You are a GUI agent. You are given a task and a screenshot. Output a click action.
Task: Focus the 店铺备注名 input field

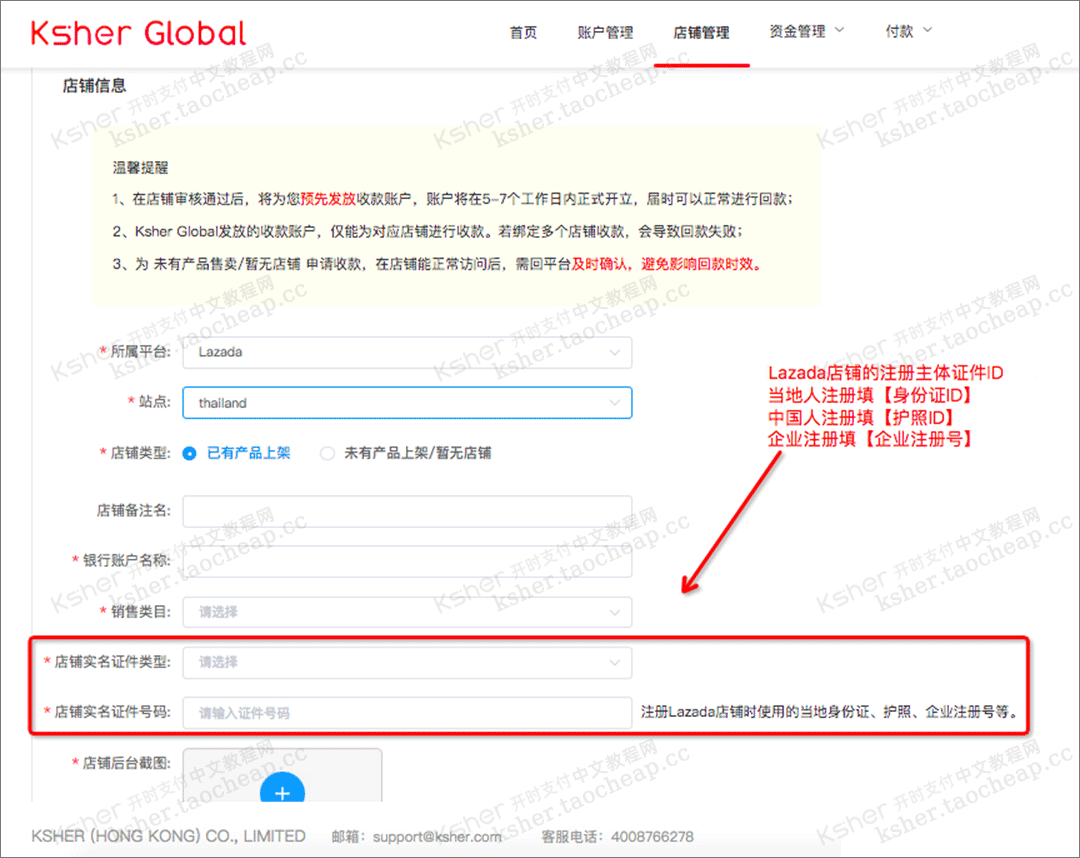point(407,511)
